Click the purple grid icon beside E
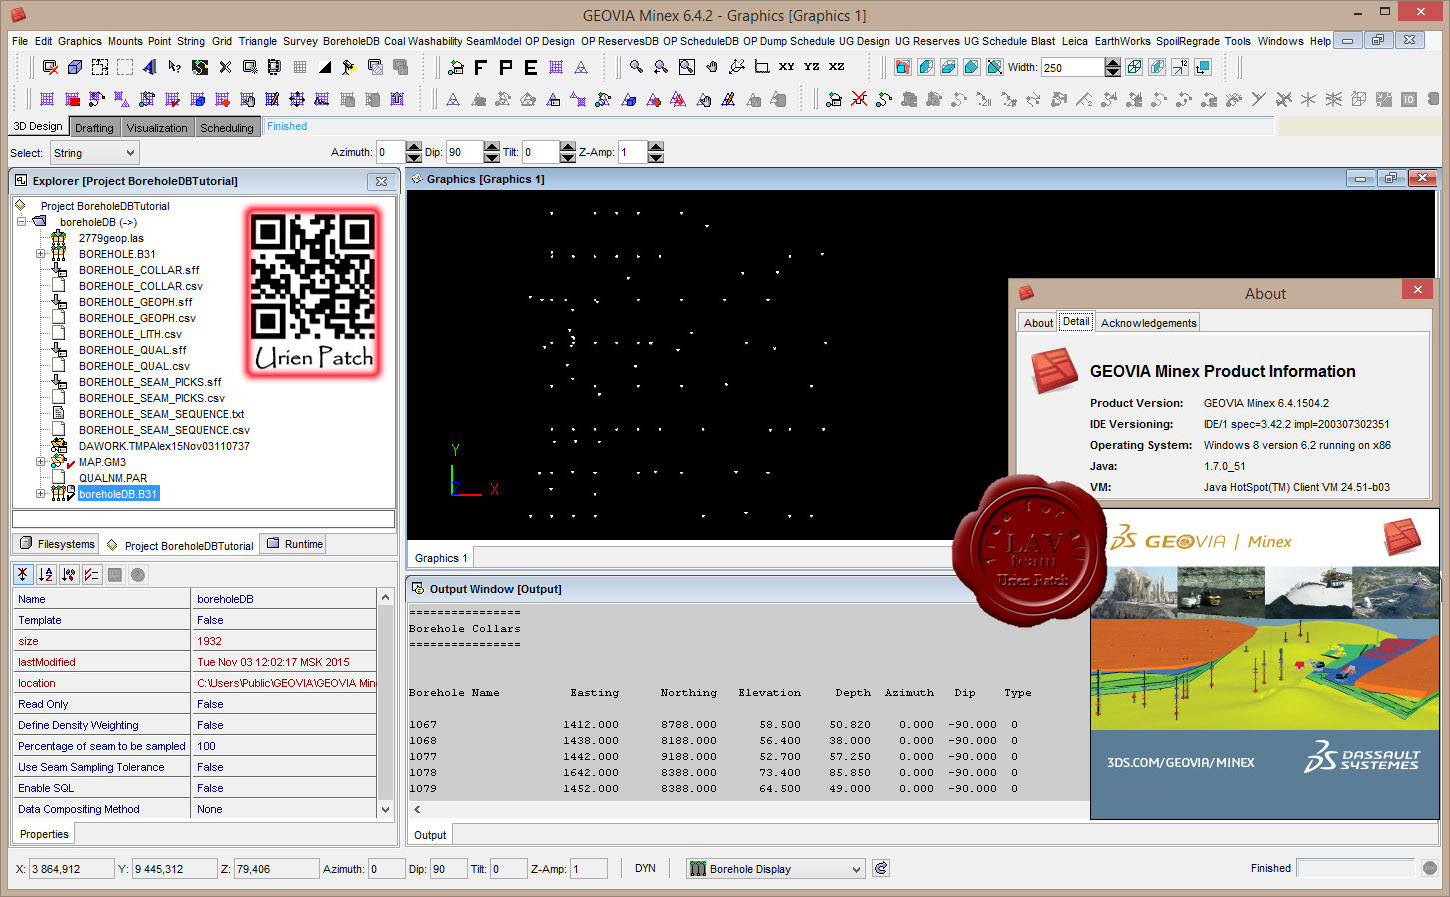Screen dimensions: 1450x897 coord(556,67)
